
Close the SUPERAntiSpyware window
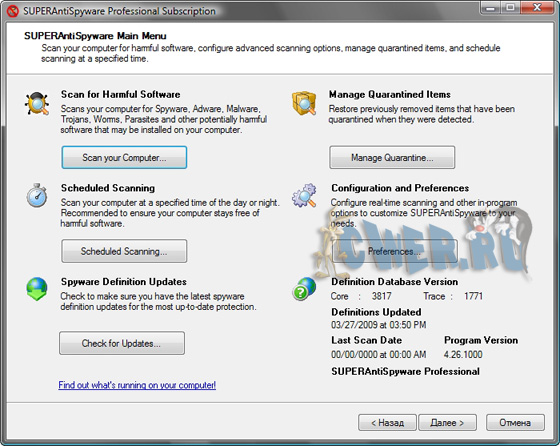click(537, 7)
